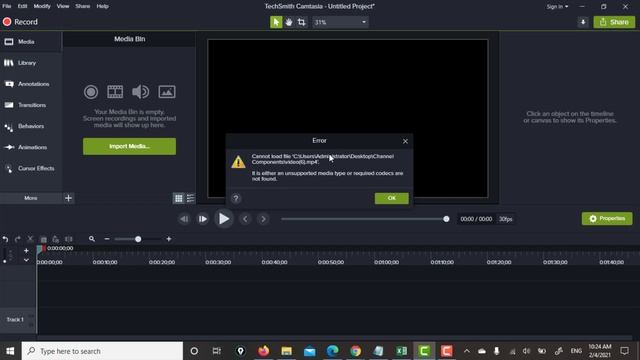
Task: Select the hand Pan tool
Action: pos(289,22)
